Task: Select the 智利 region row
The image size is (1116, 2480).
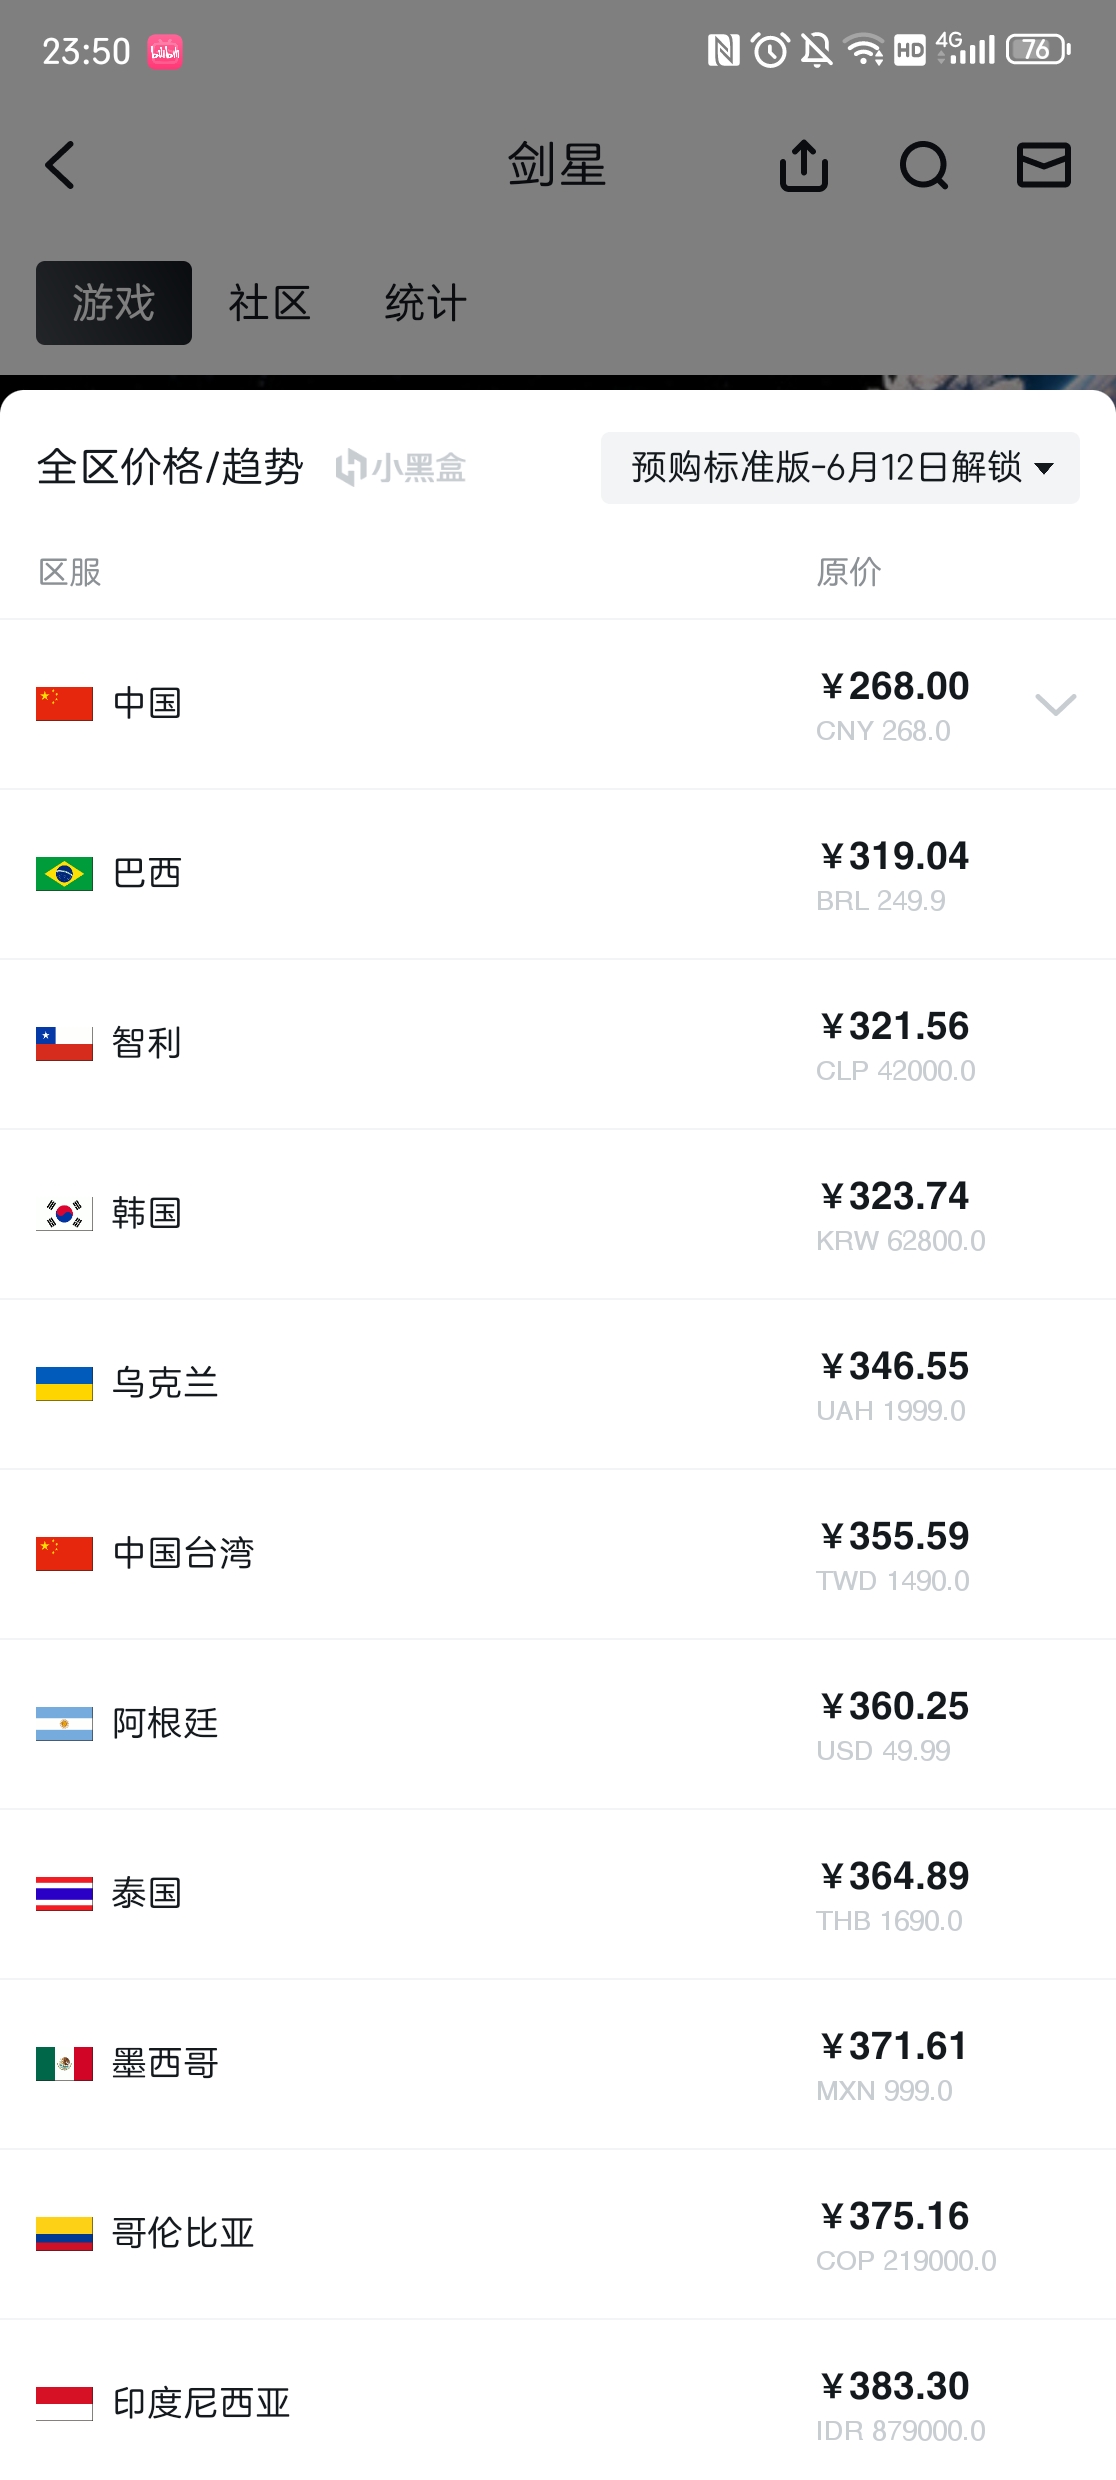Action: coord(558,1044)
